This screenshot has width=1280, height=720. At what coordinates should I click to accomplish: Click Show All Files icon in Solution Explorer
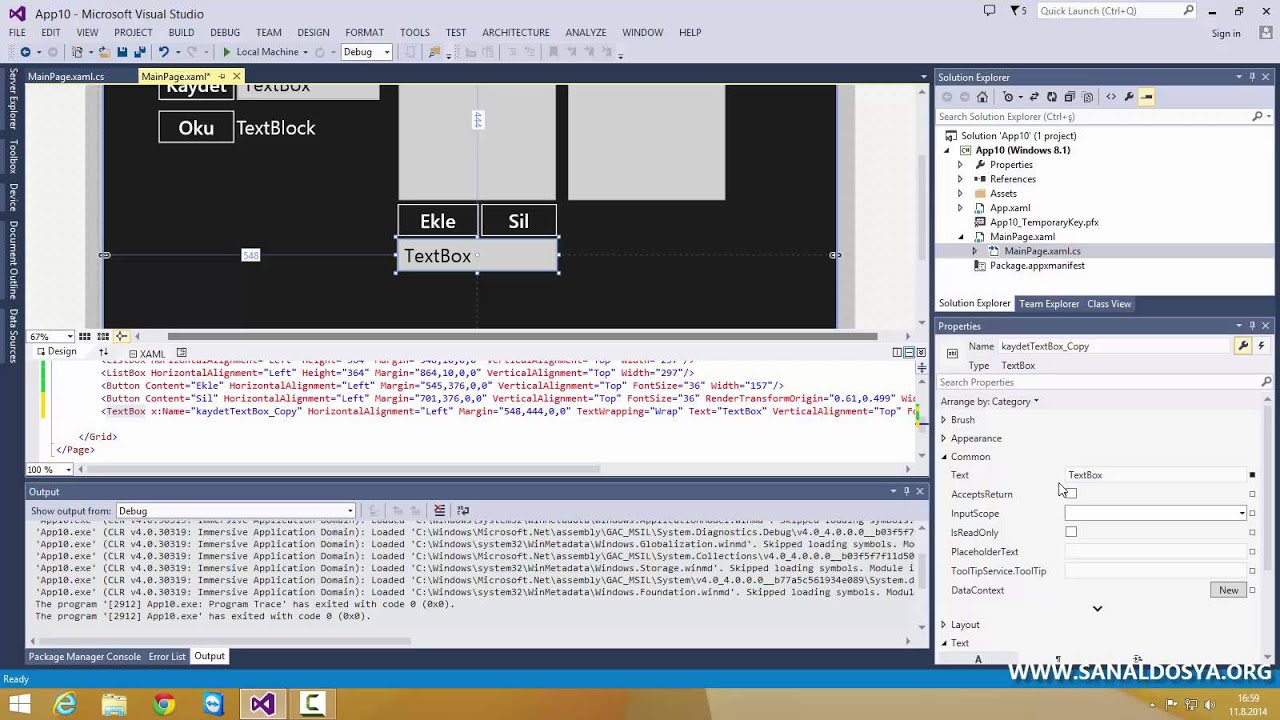tap(1087, 97)
